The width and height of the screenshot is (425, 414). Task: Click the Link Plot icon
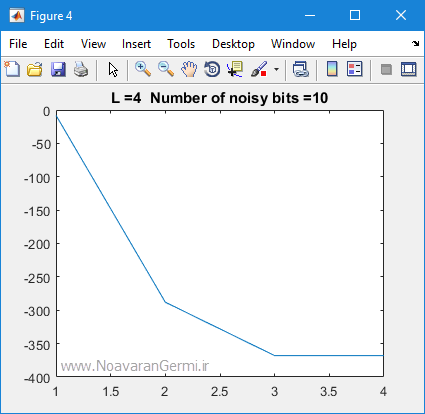301,70
